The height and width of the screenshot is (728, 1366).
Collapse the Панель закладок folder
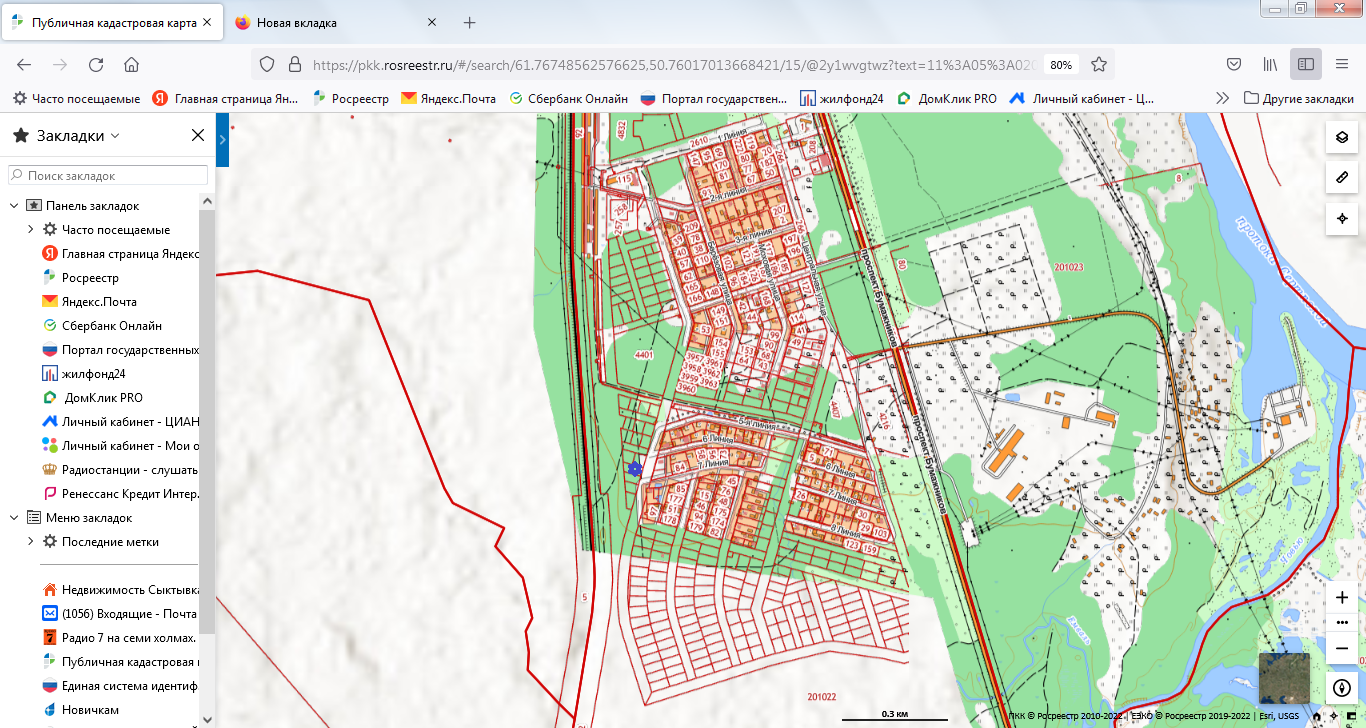click(x=15, y=205)
